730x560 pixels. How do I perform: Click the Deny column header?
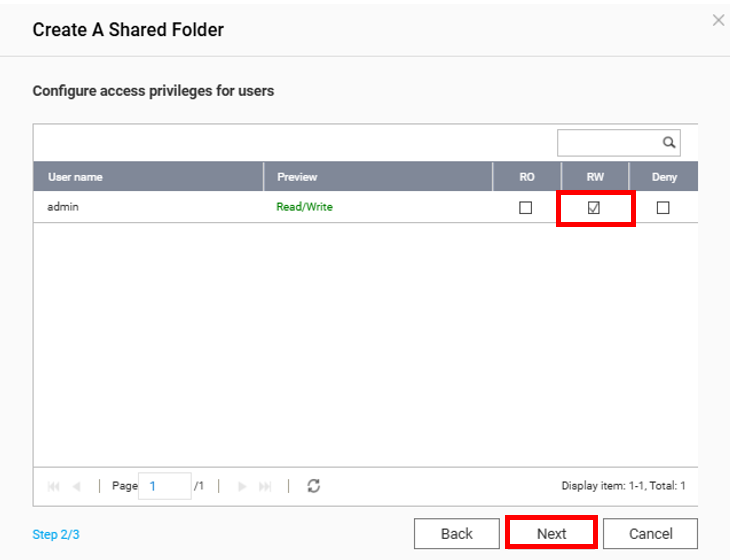[664, 177]
